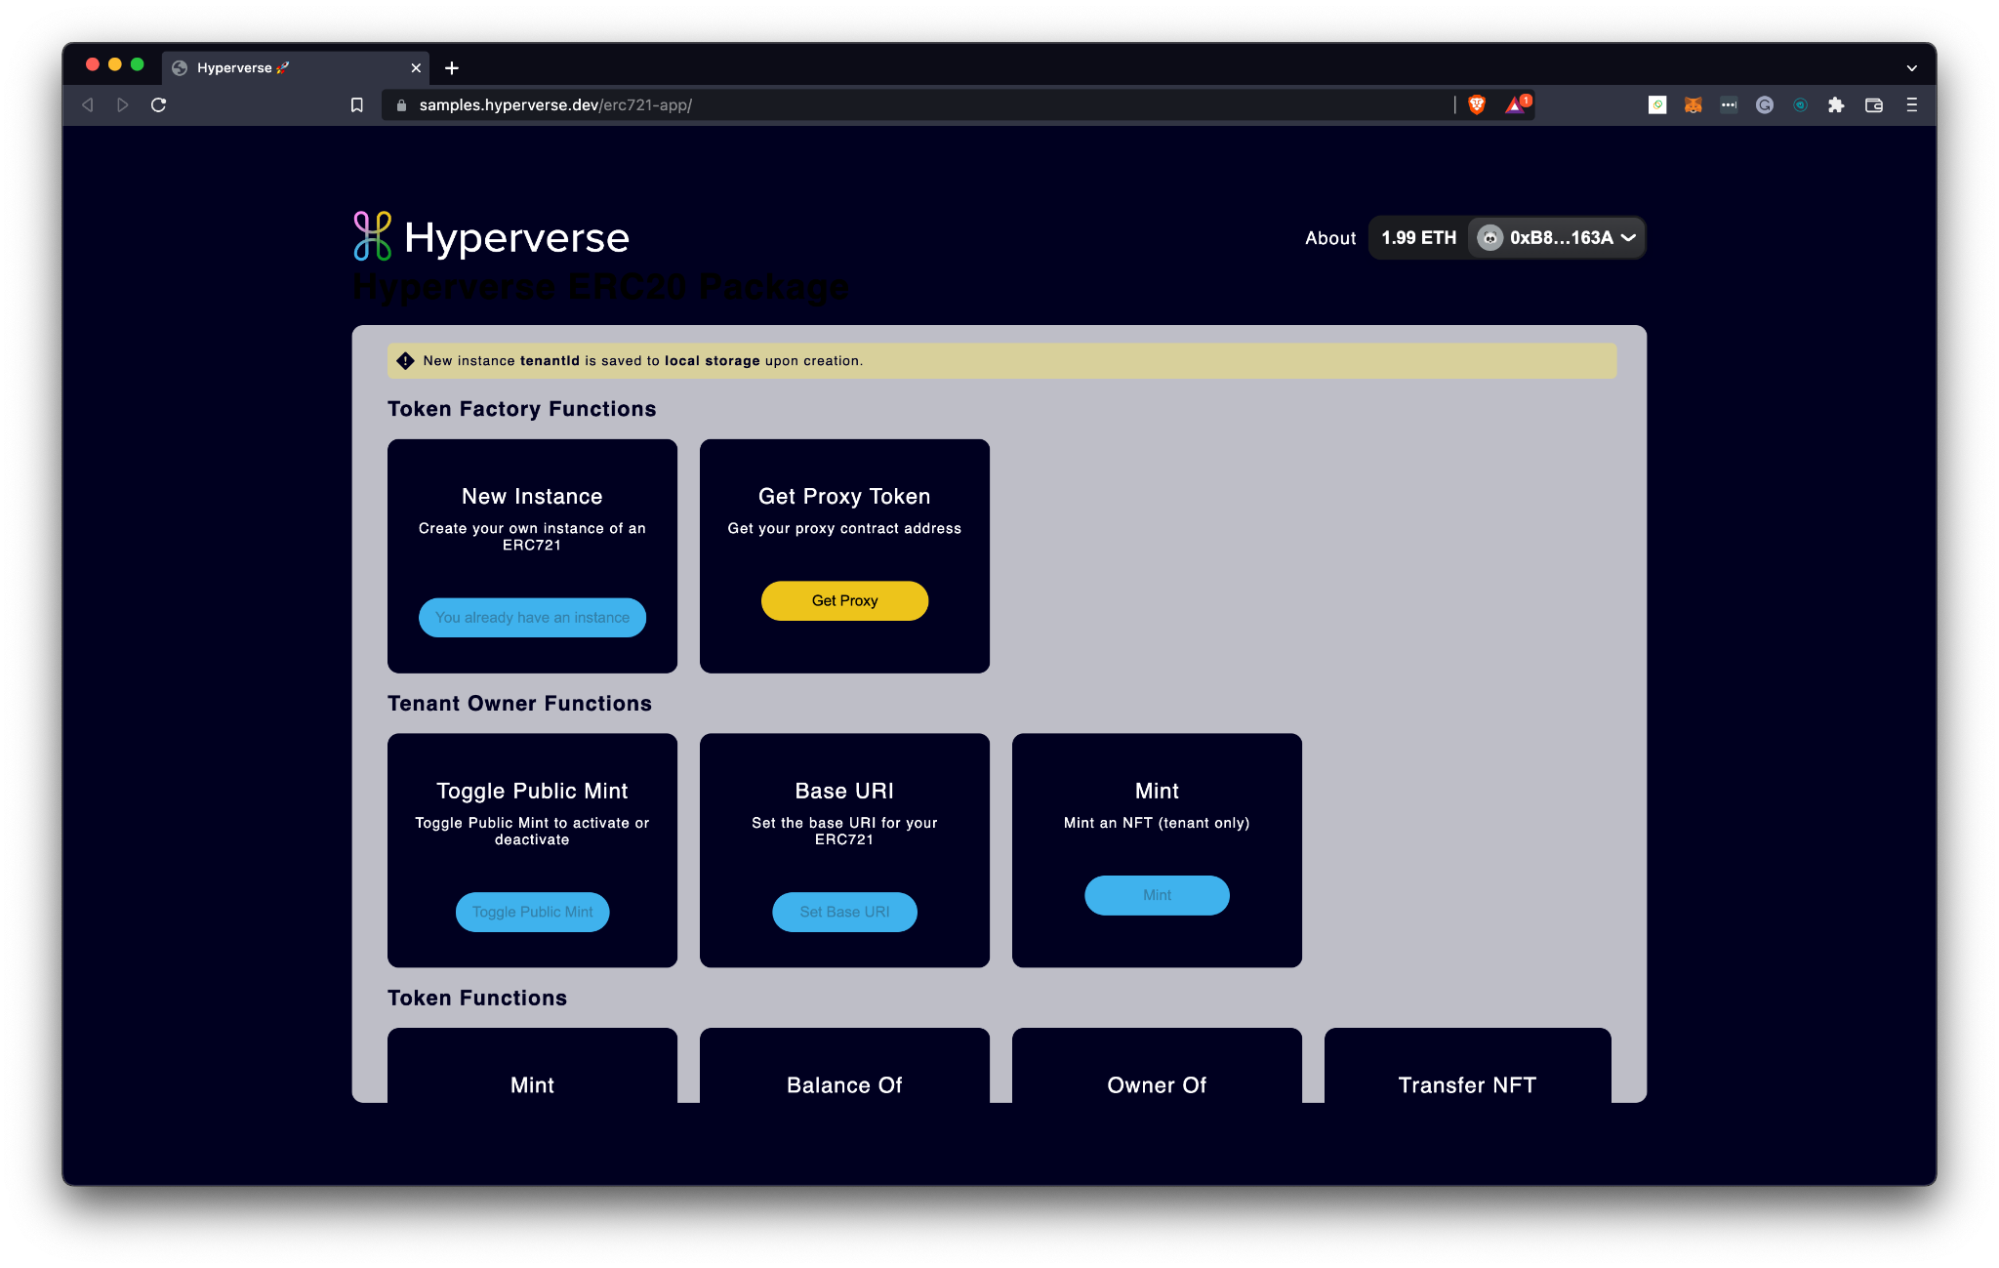The height and width of the screenshot is (1268, 1999).
Task: Click the tenant-only Mint button
Action: click(1157, 895)
